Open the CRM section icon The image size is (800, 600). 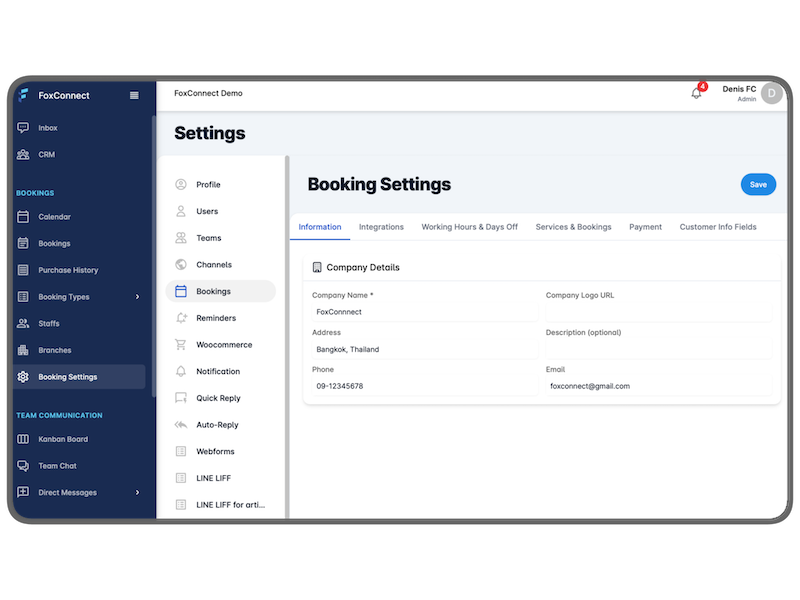point(23,155)
